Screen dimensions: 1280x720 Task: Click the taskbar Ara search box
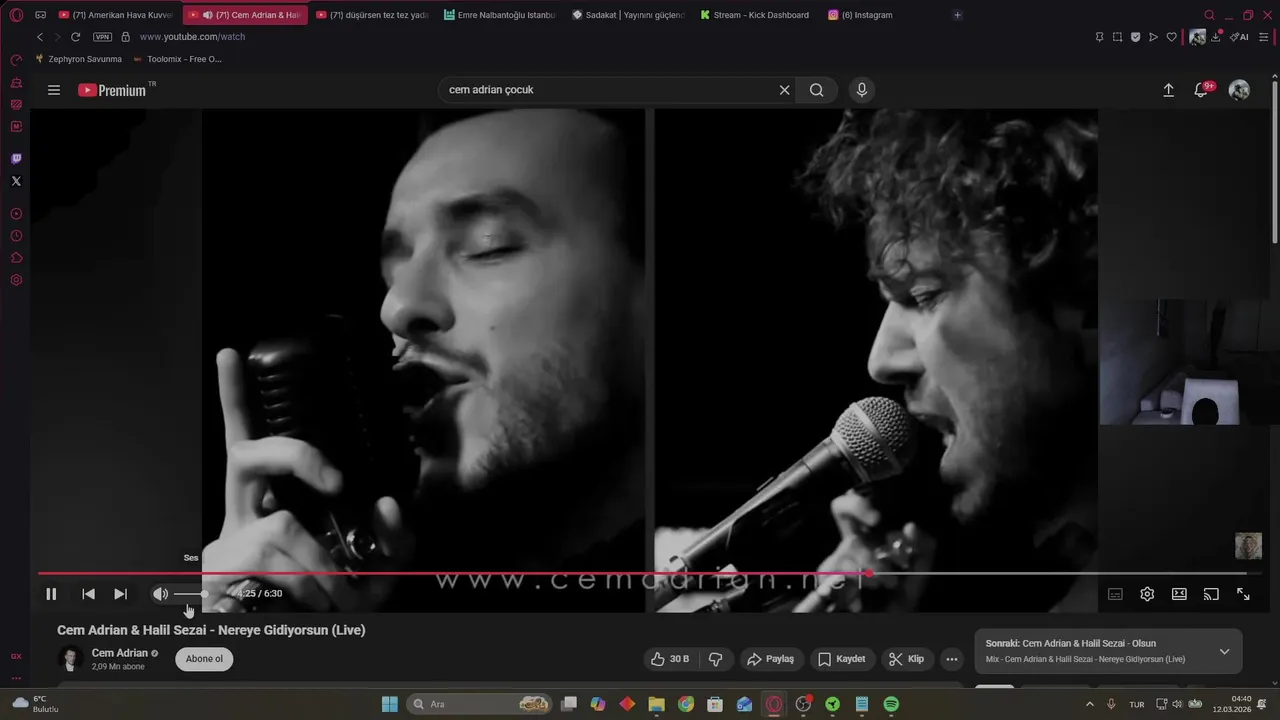pyautogui.click(x=479, y=704)
